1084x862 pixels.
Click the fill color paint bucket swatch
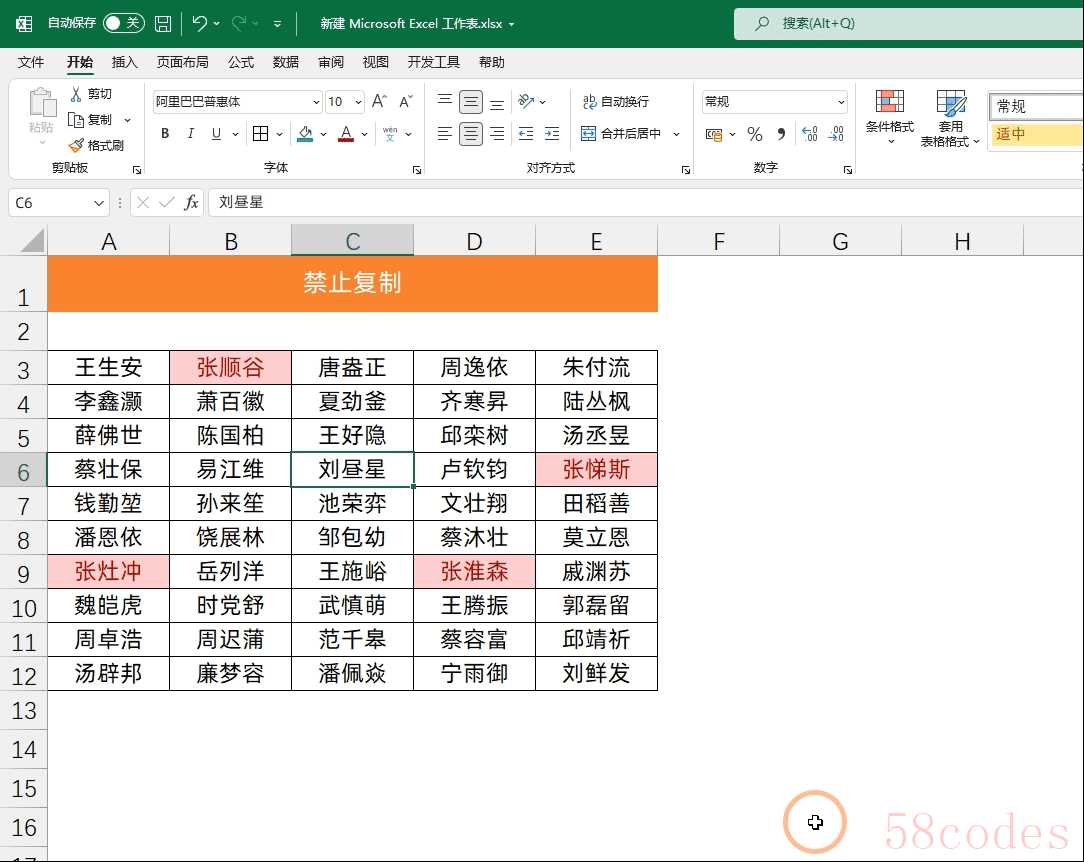tap(306, 134)
